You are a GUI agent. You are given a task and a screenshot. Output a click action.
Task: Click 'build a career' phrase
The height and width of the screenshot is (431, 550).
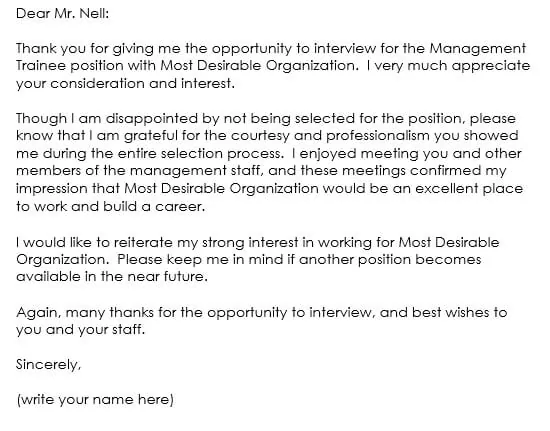coord(153,207)
